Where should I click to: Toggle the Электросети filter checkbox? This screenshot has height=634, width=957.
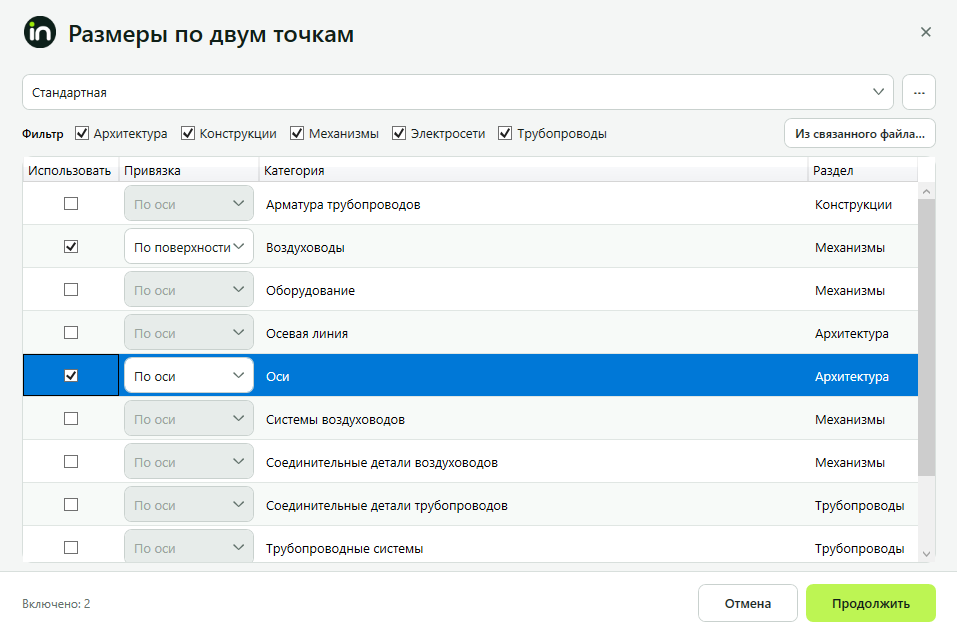click(x=399, y=133)
